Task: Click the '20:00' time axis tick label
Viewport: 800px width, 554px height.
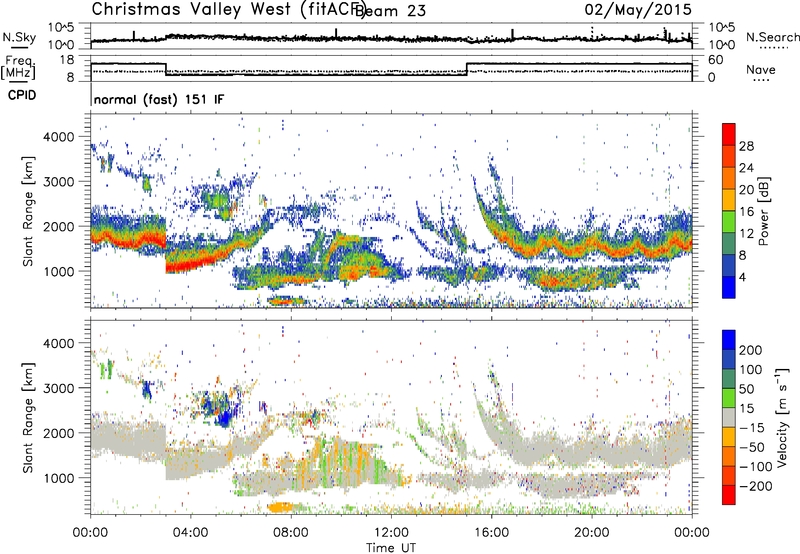Action: (591, 533)
